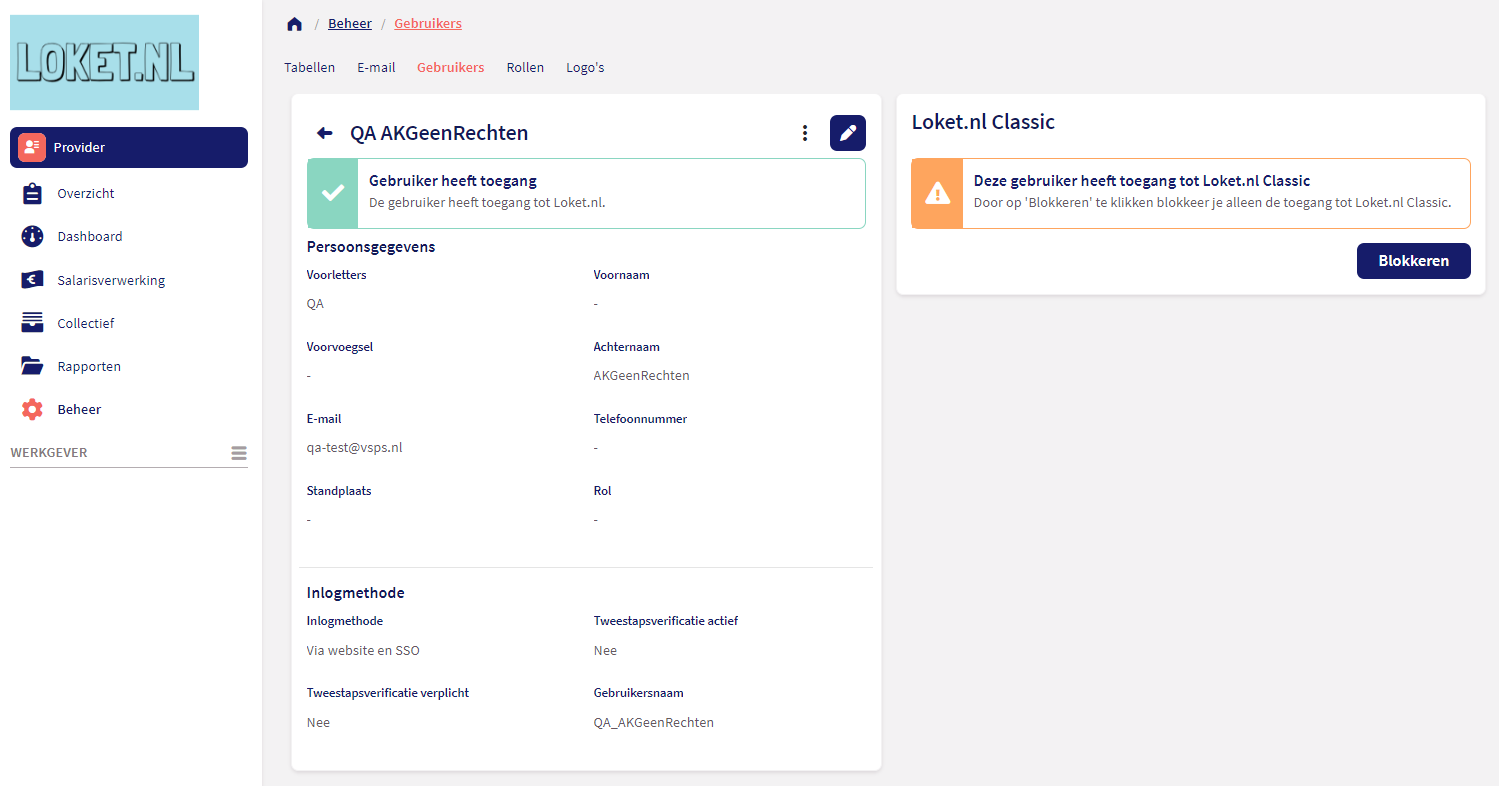Expand the Werkgever hamburger menu
Screen dimensions: 1499x786
(239, 453)
